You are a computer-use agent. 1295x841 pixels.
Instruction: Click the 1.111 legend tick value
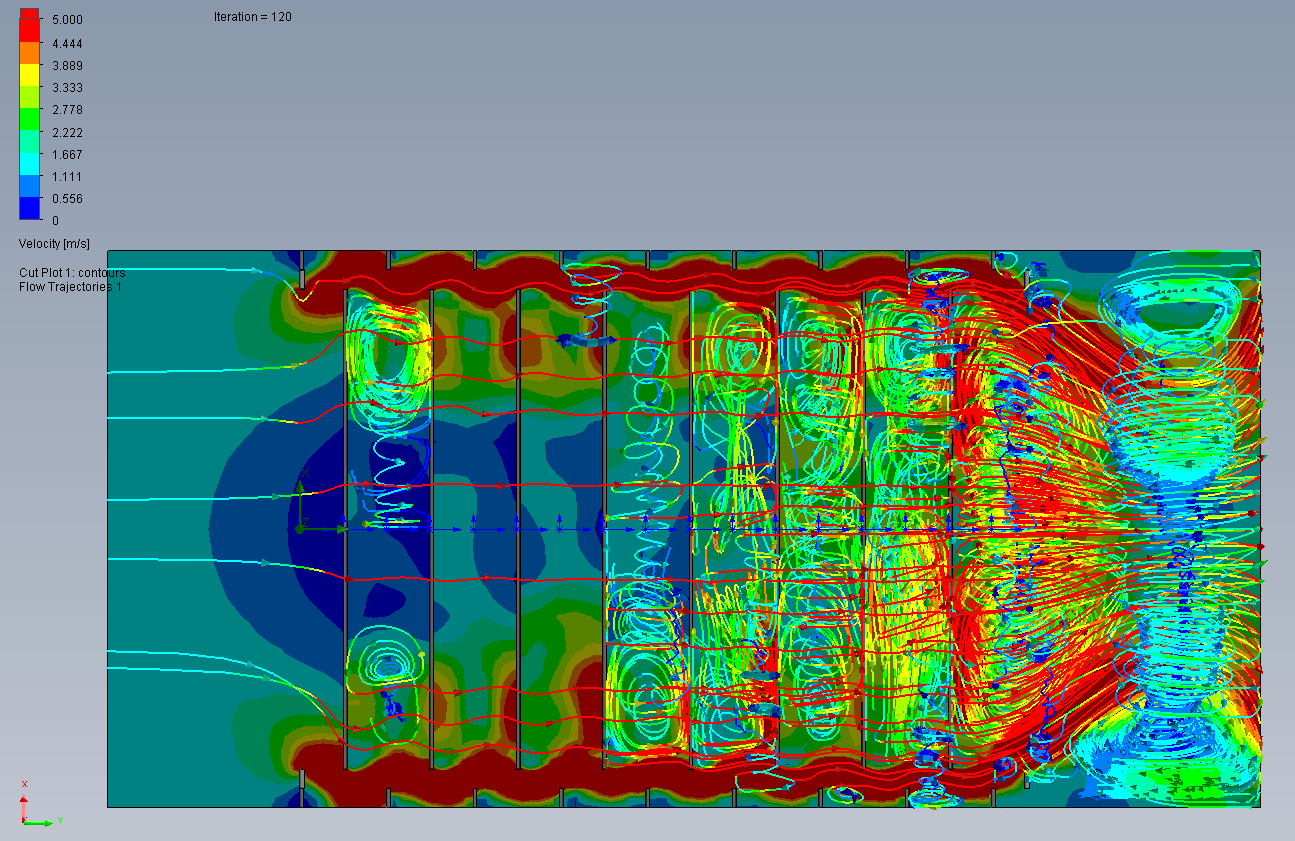tap(67, 177)
